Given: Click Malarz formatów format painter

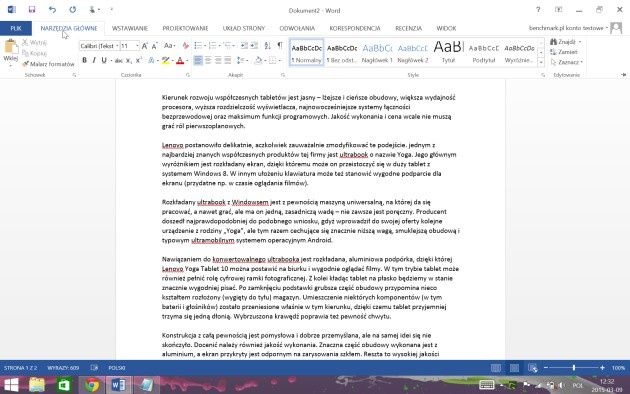Looking at the screenshot, I should point(48,64).
